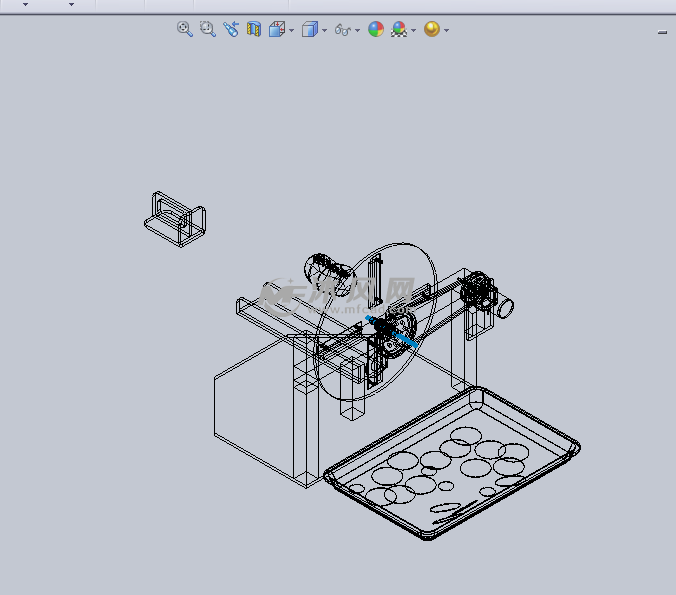The width and height of the screenshot is (676, 595).
Task: Click the View Orientation cube icon
Action: (x=277, y=29)
